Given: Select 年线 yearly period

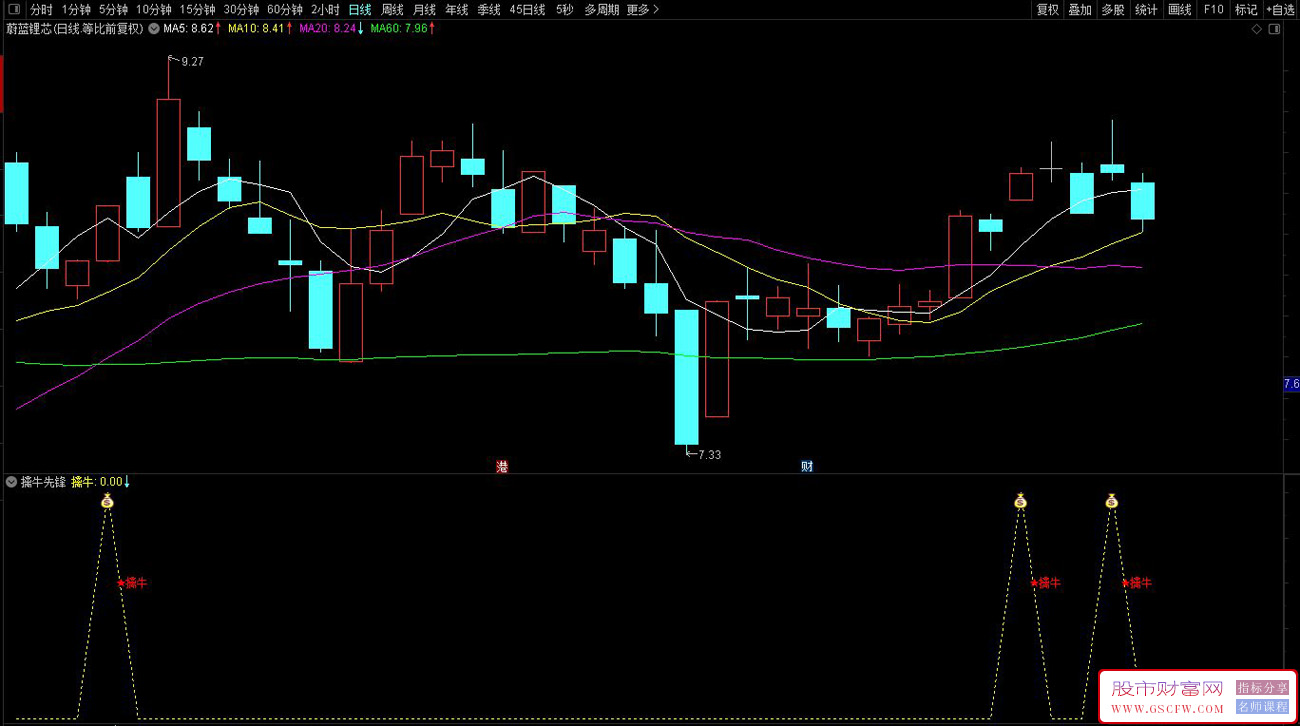Looking at the screenshot, I should [456, 9].
